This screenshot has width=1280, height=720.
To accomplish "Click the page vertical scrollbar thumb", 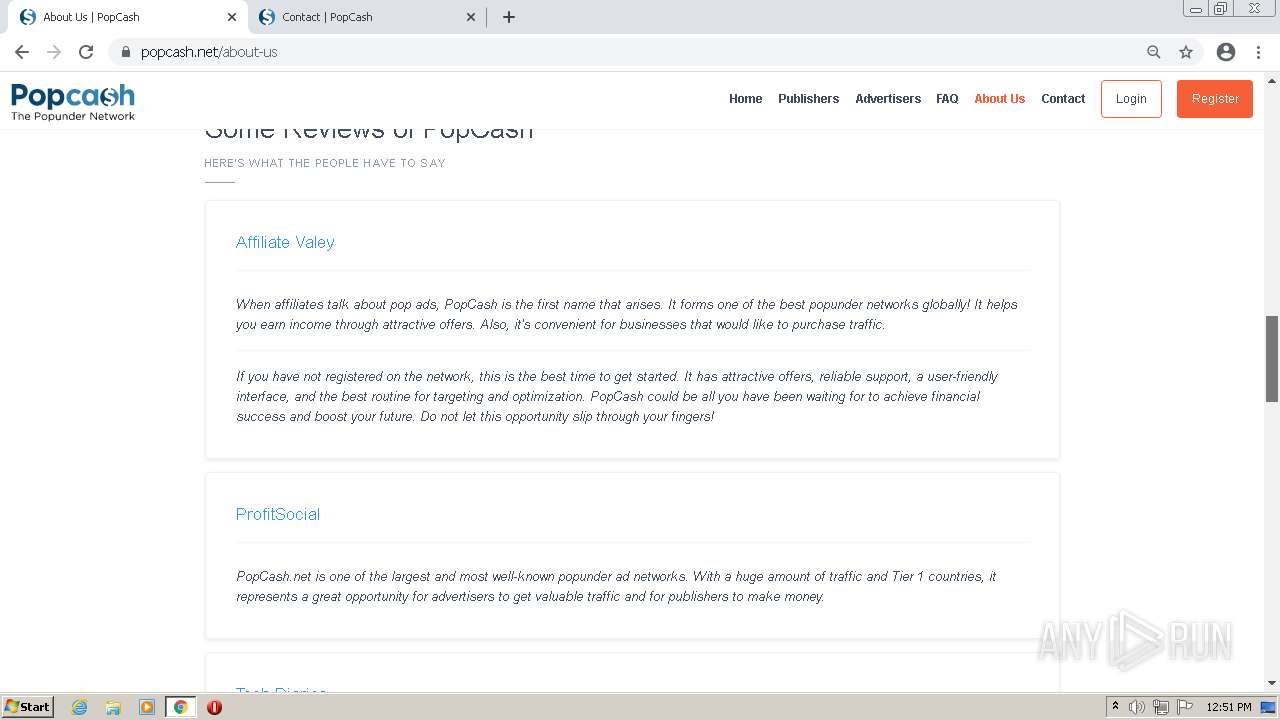I will [x=1272, y=358].
